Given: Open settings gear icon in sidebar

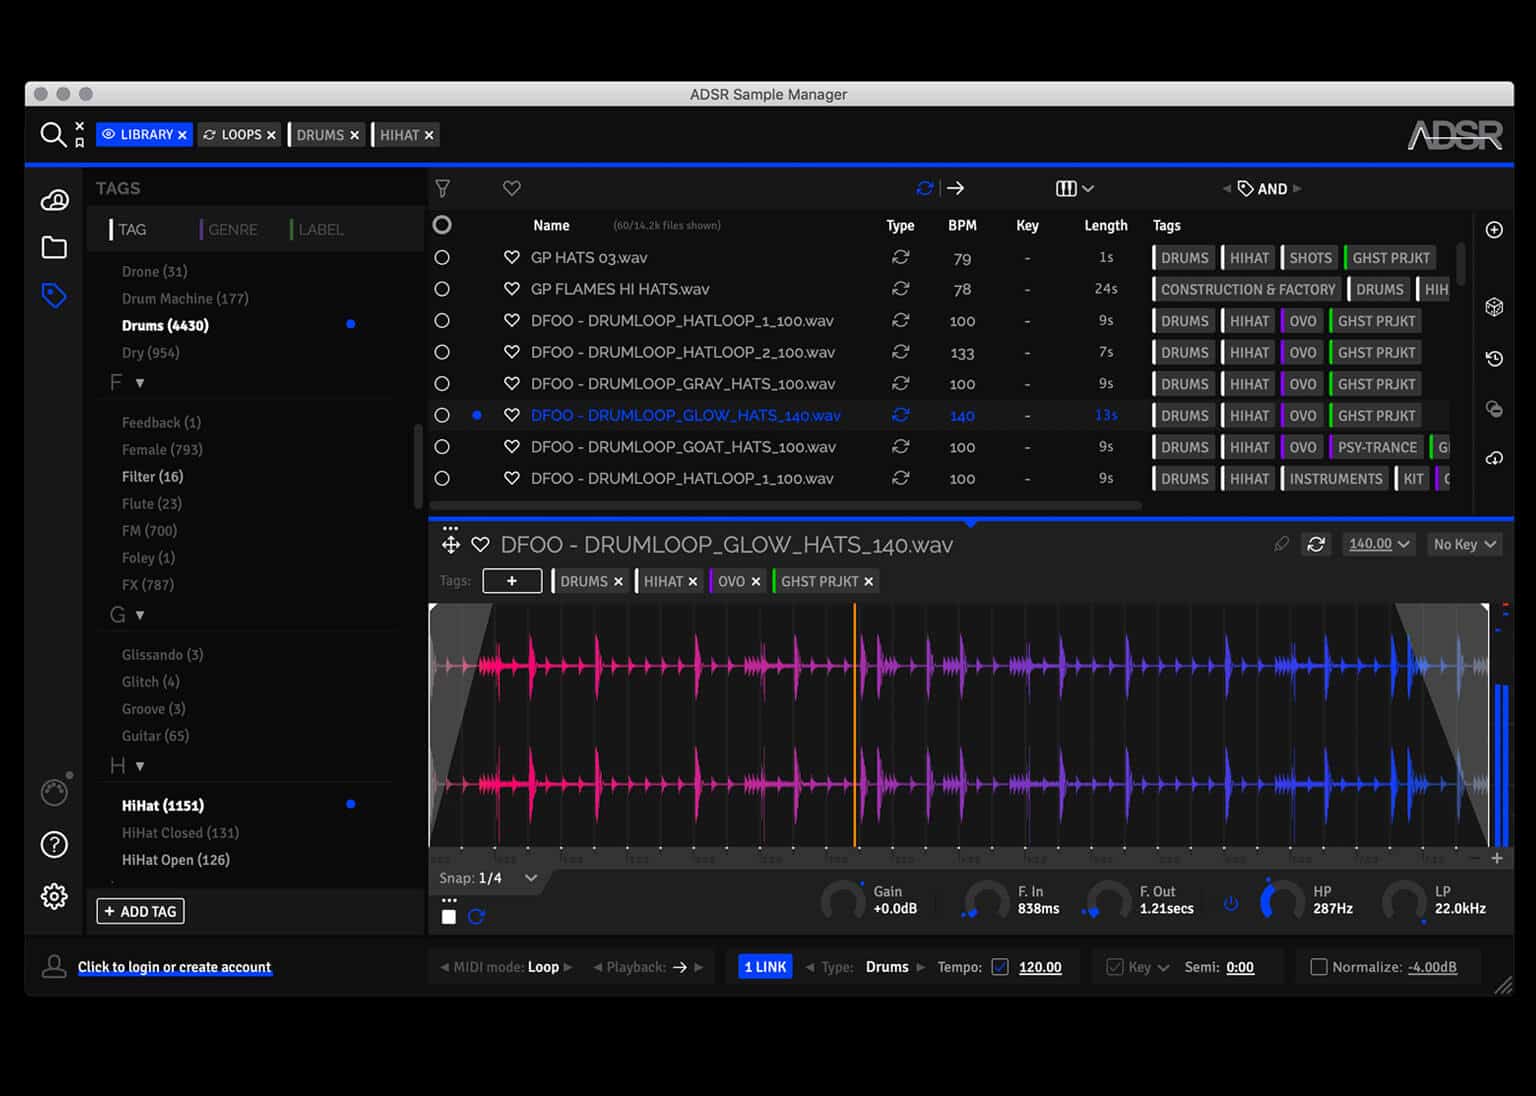Looking at the screenshot, I should click(x=54, y=896).
